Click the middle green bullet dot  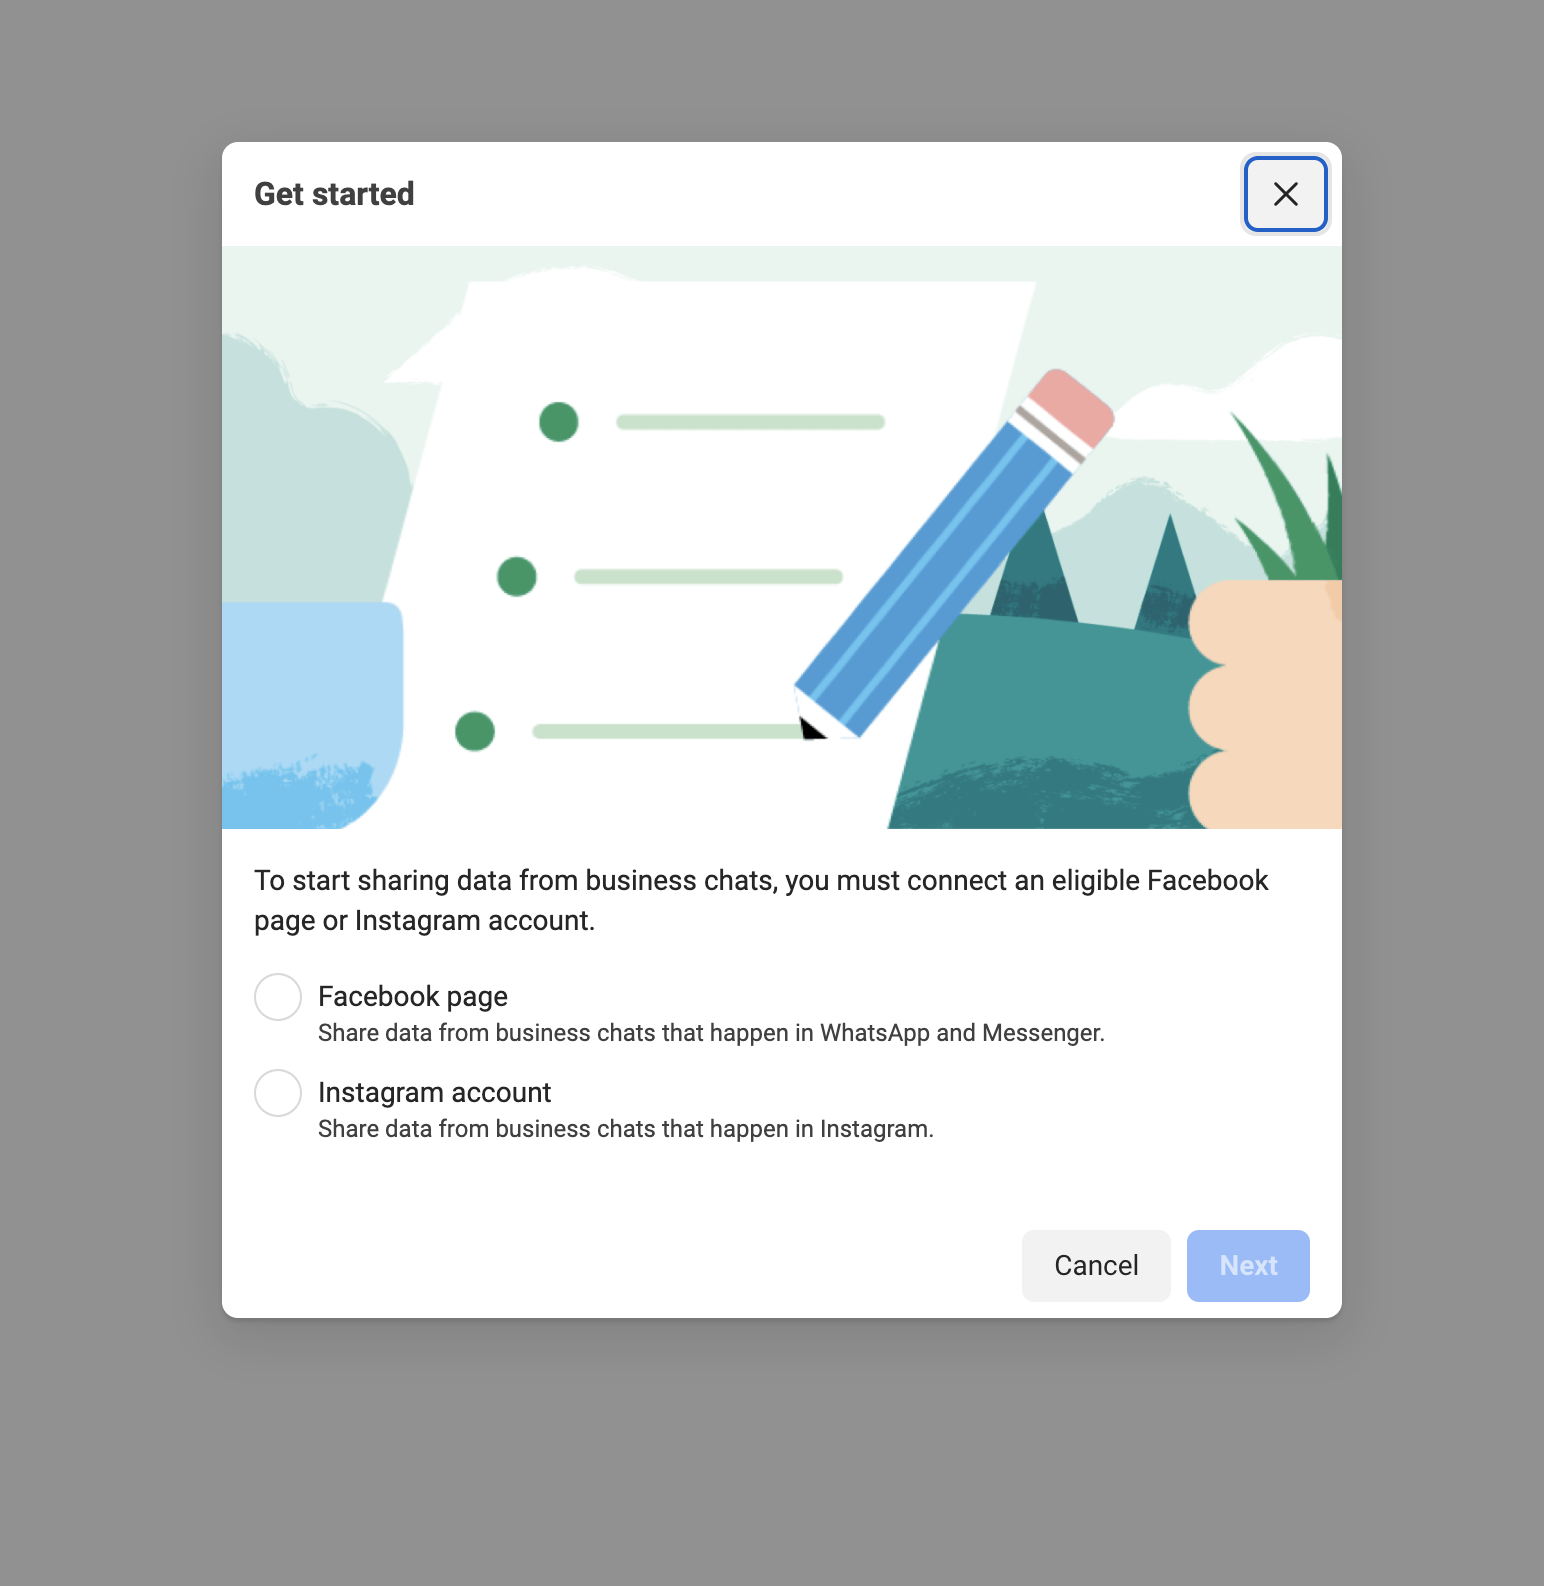pyautogui.click(x=517, y=577)
